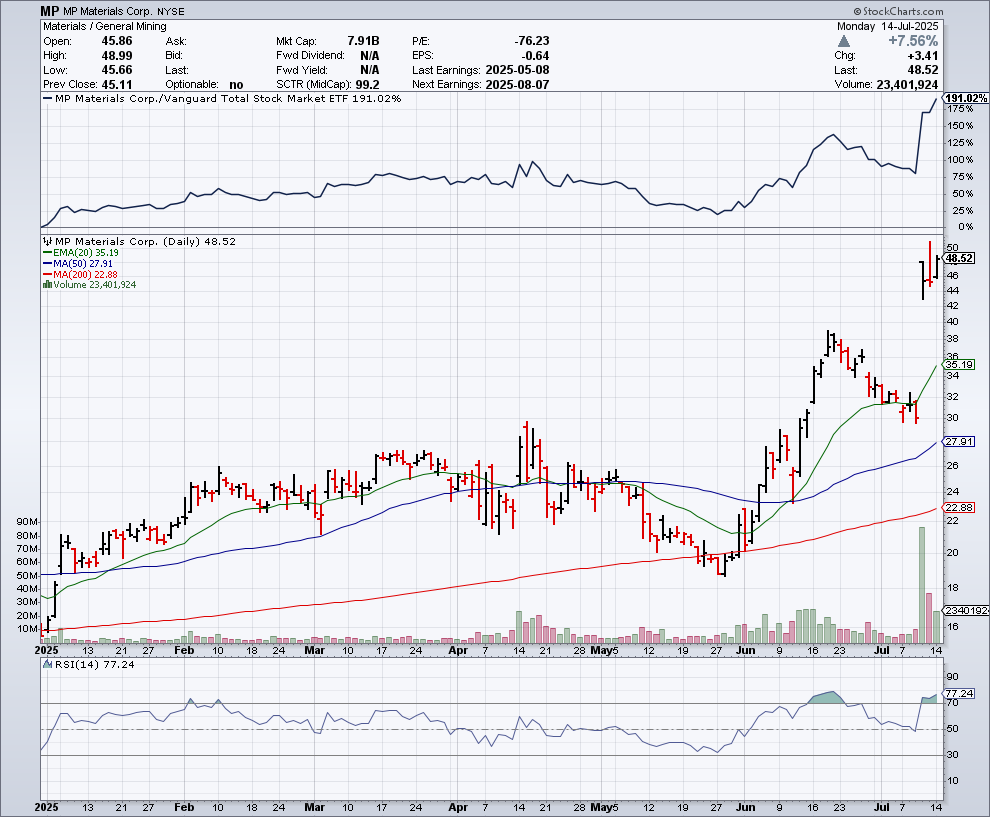The width and height of the screenshot is (990, 817).
Task: Select the header Volume value 23,401,924
Action: point(907,85)
